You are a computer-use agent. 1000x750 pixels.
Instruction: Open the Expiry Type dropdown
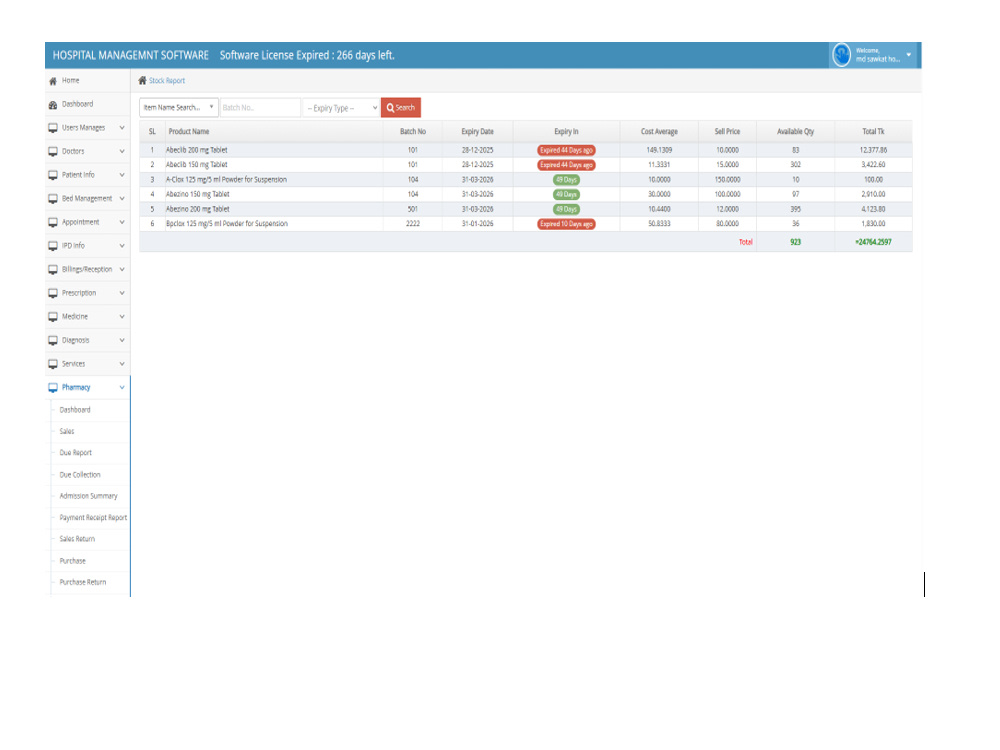tap(341, 108)
